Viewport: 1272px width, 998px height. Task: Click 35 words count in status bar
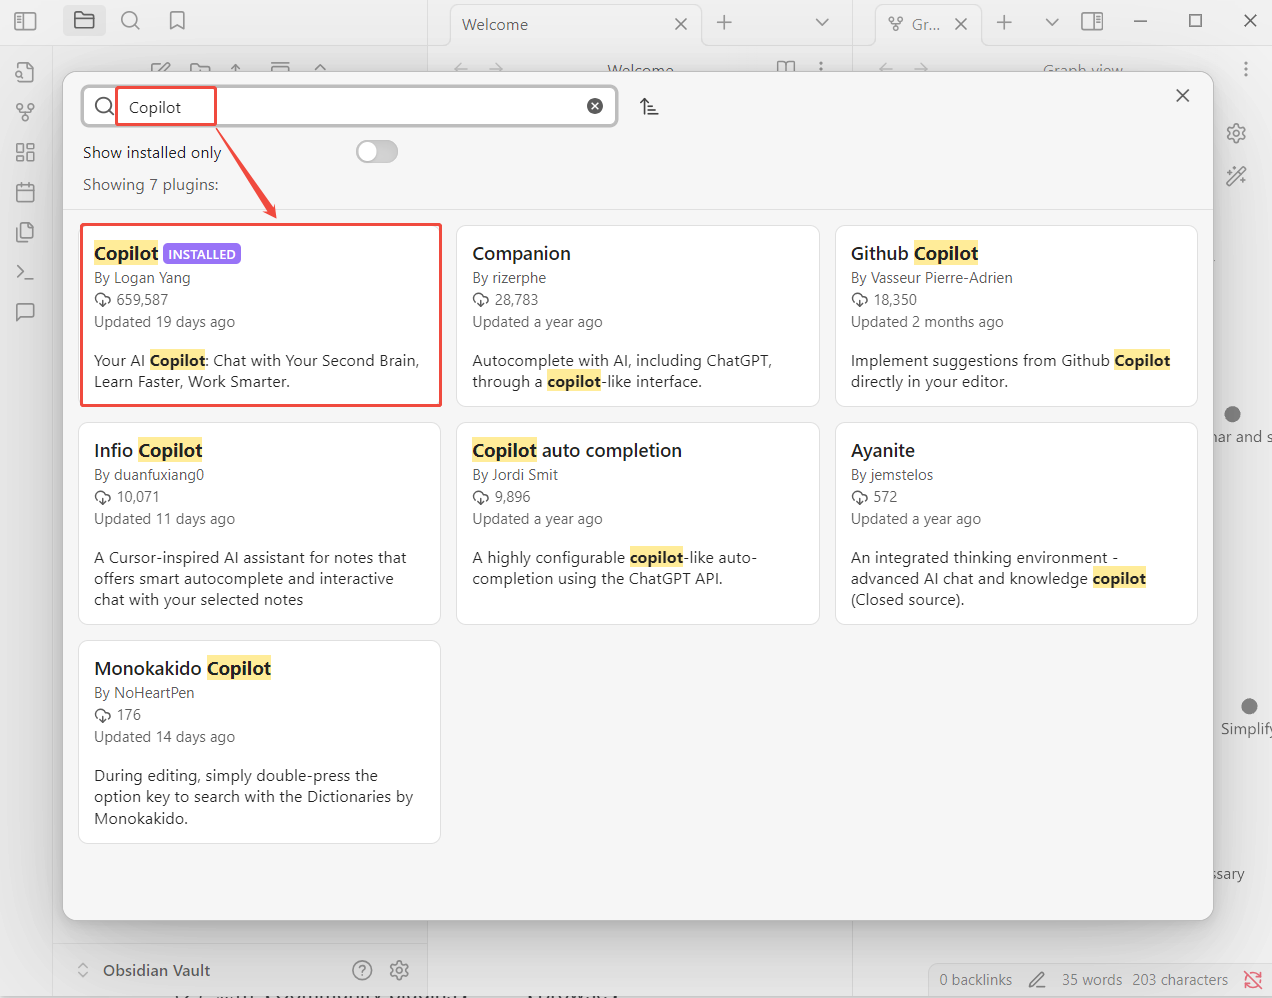pos(1092,980)
